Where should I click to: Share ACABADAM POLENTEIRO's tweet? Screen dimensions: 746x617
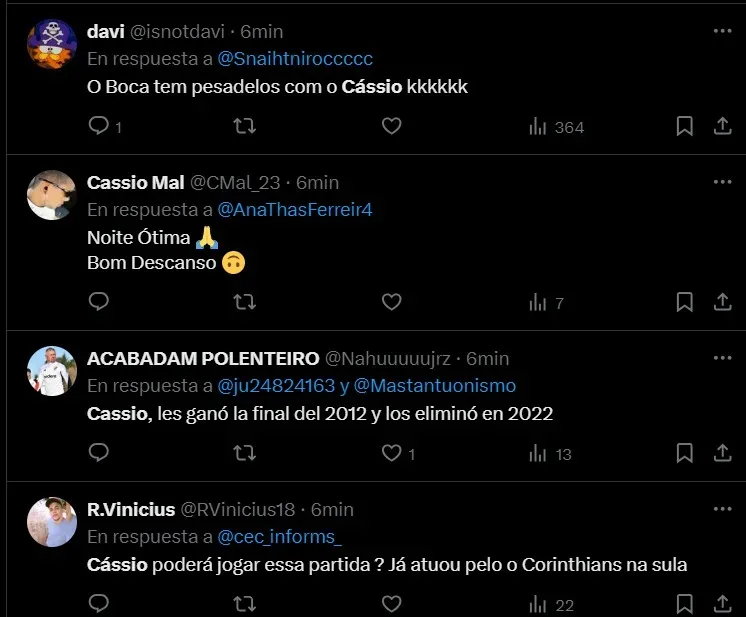(722, 453)
